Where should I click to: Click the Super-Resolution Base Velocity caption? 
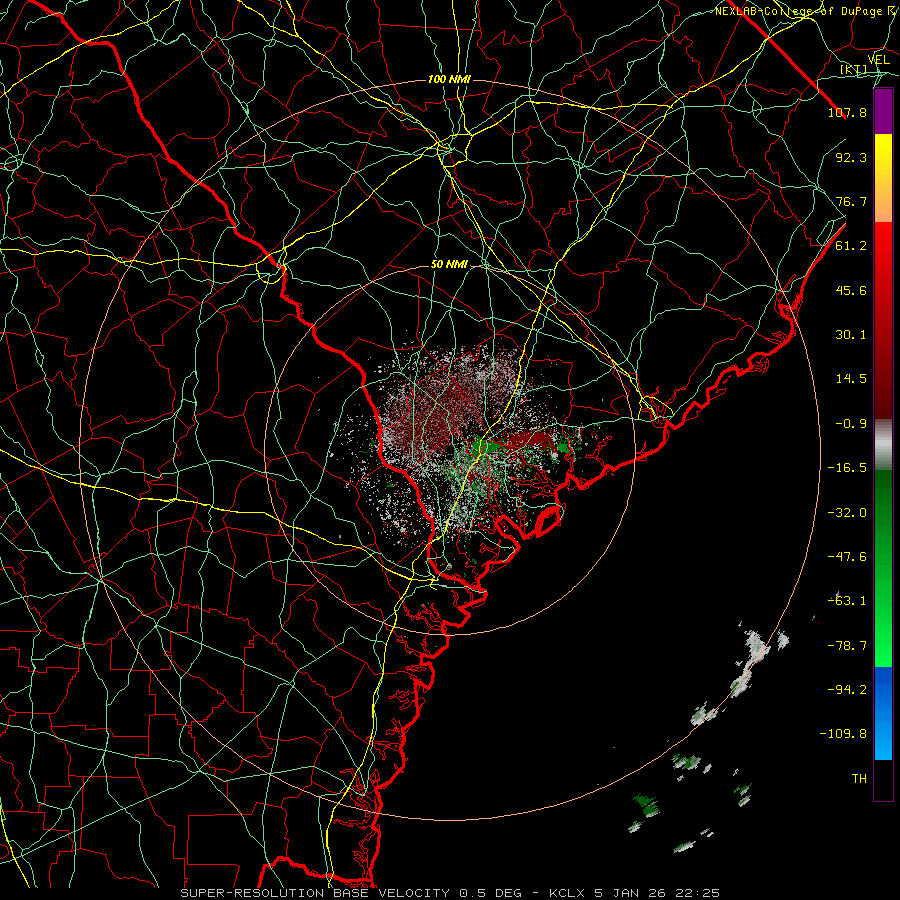[x=449, y=893]
